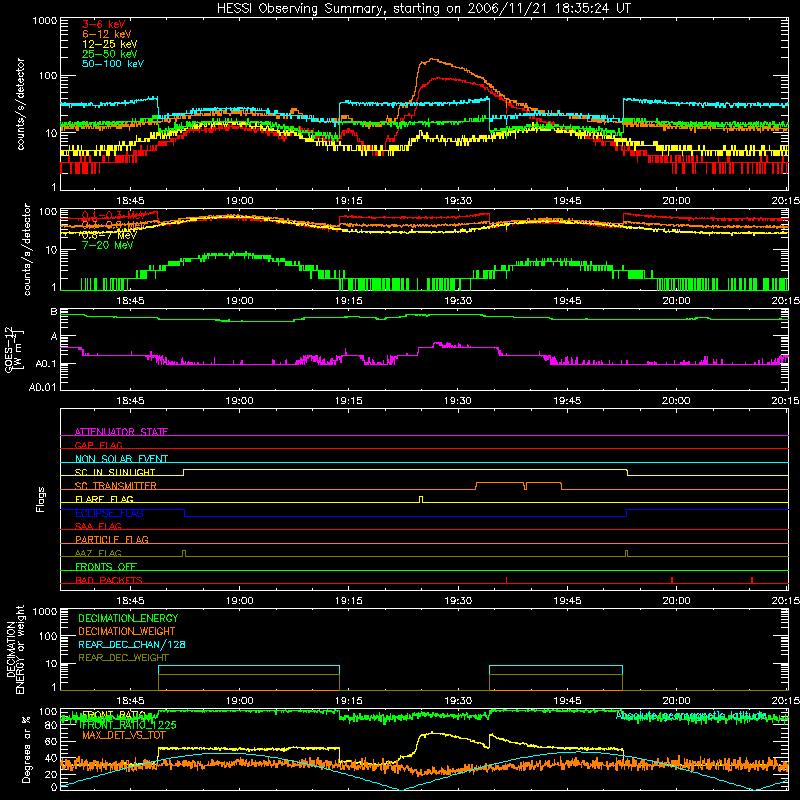Select the FLARE_FLAG label

(x=104, y=499)
